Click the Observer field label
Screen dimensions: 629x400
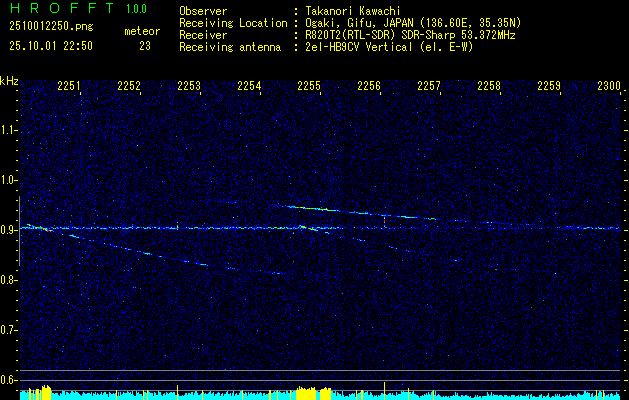pyautogui.click(x=203, y=11)
